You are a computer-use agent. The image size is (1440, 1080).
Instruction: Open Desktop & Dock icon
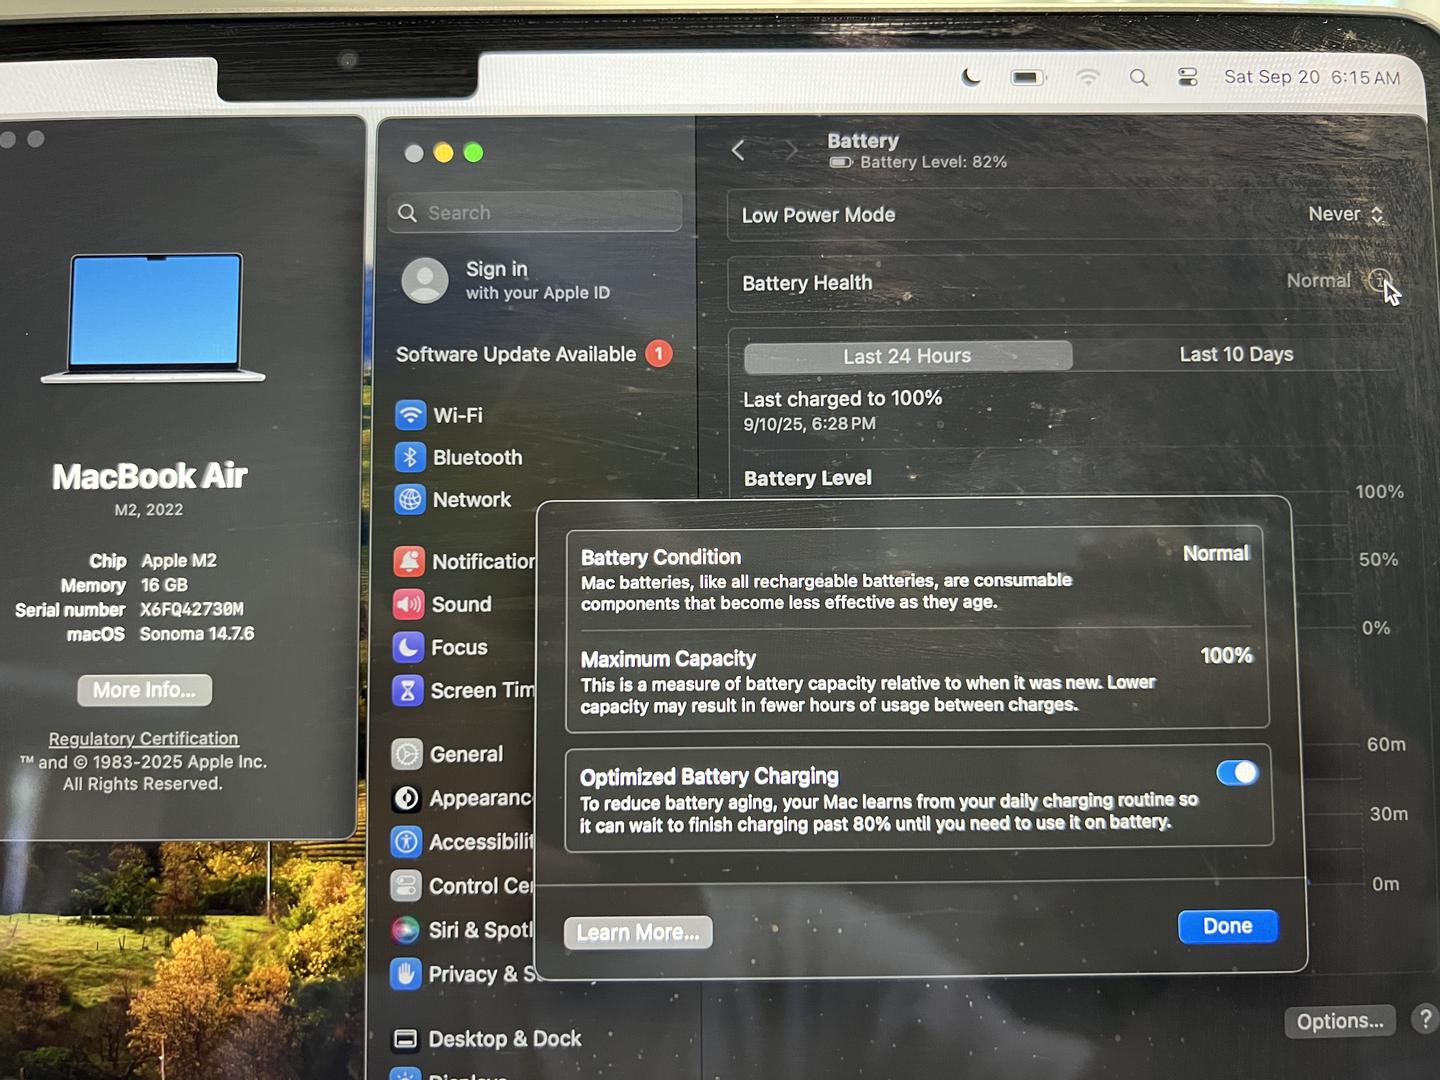click(x=405, y=1039)
